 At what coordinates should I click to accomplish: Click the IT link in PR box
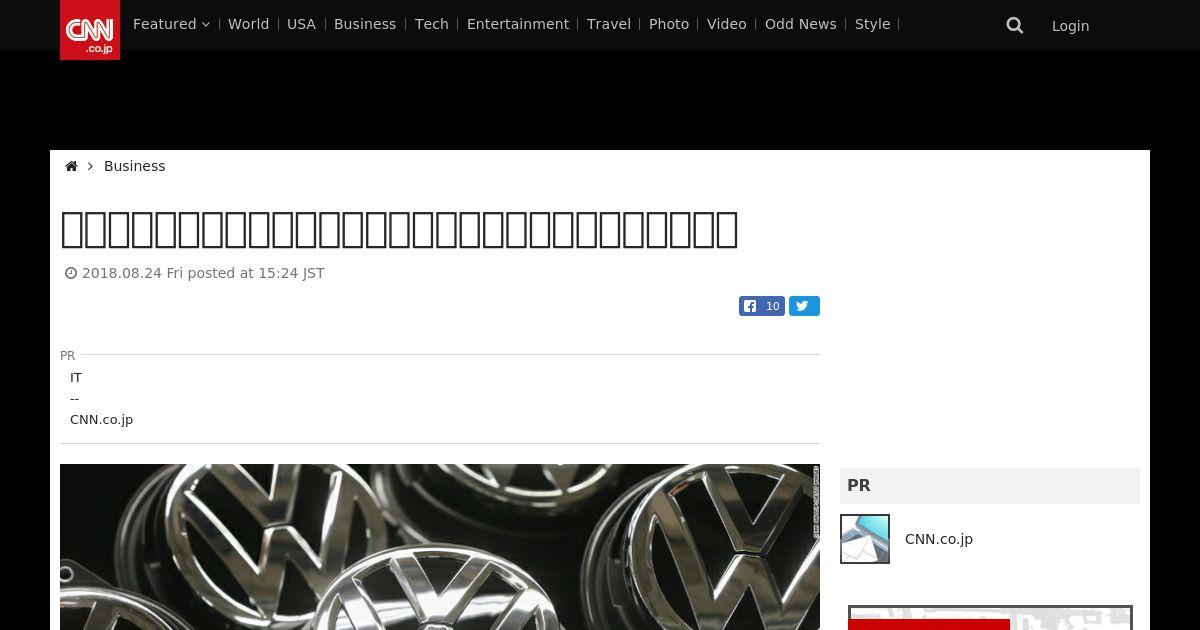coord(76,378)
